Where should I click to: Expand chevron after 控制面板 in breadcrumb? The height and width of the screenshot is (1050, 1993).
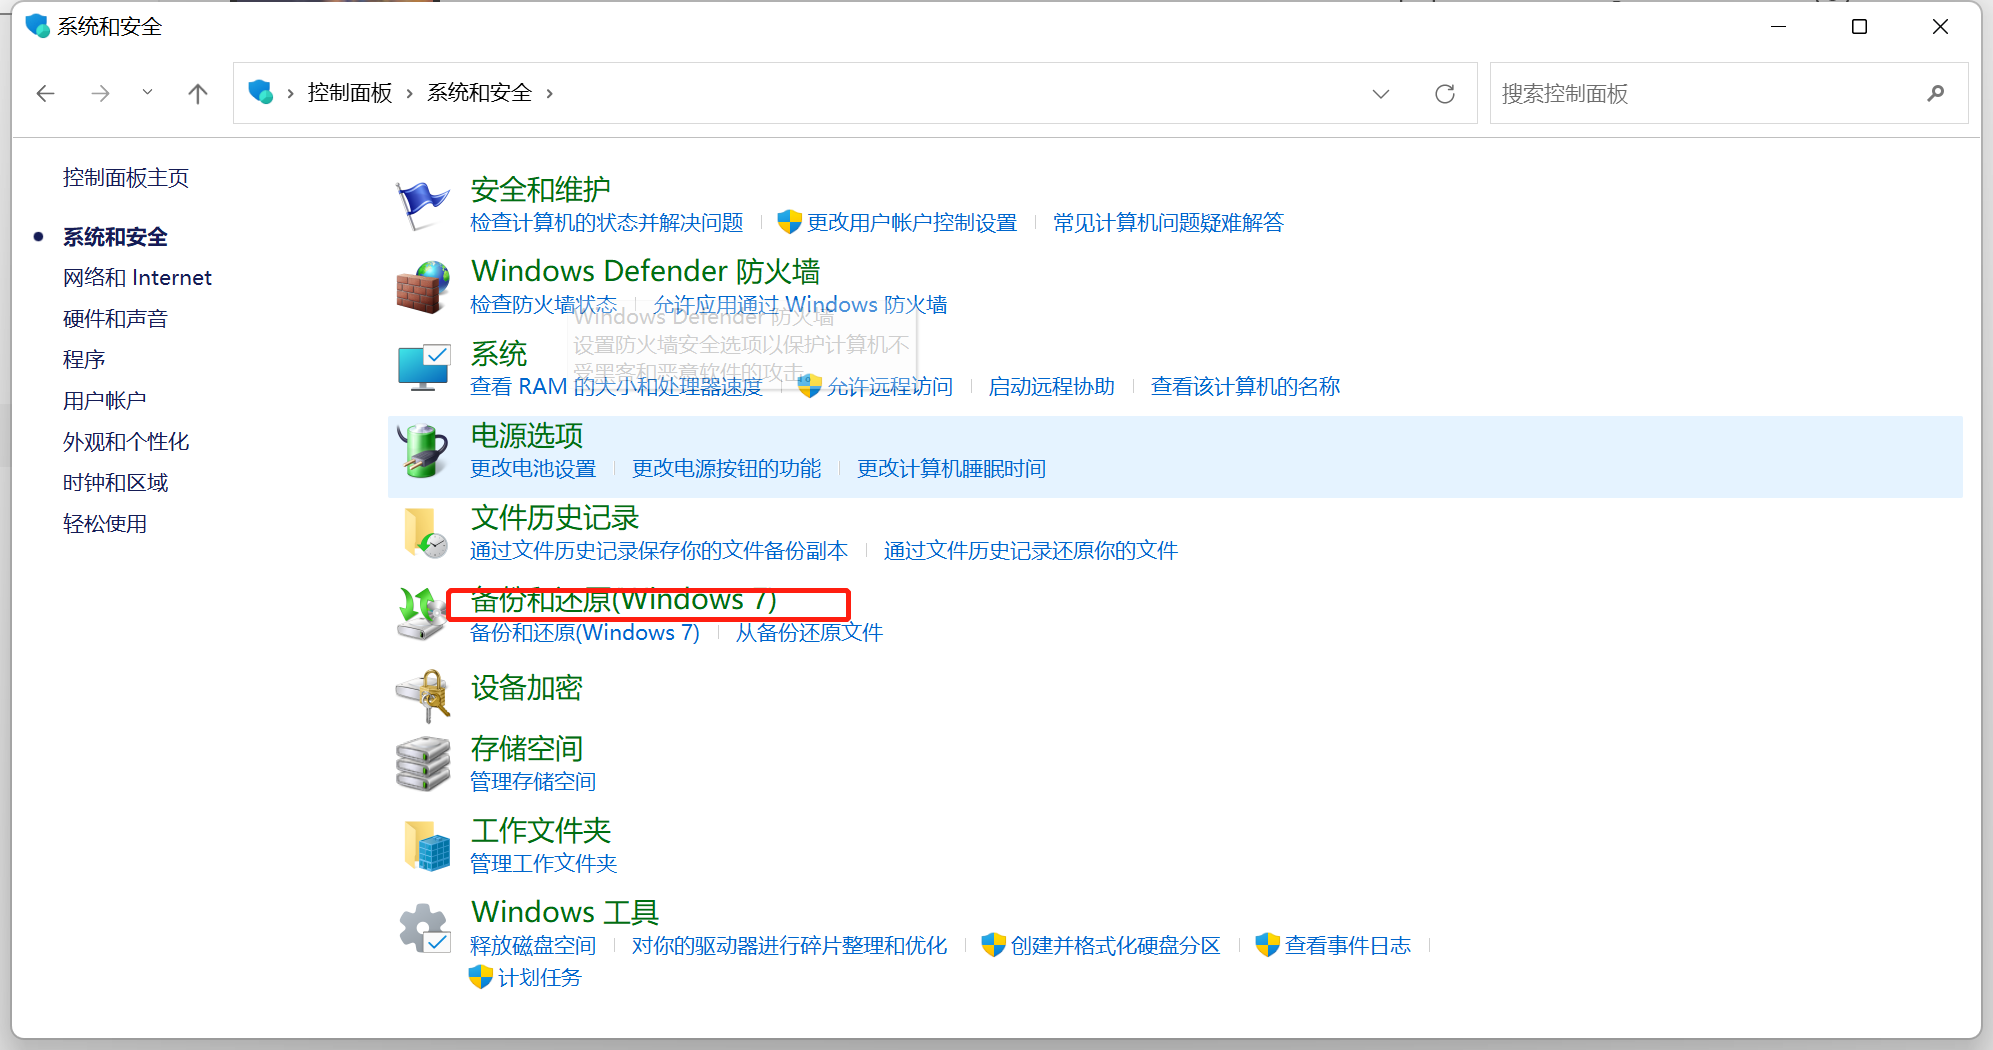(410, 93)
